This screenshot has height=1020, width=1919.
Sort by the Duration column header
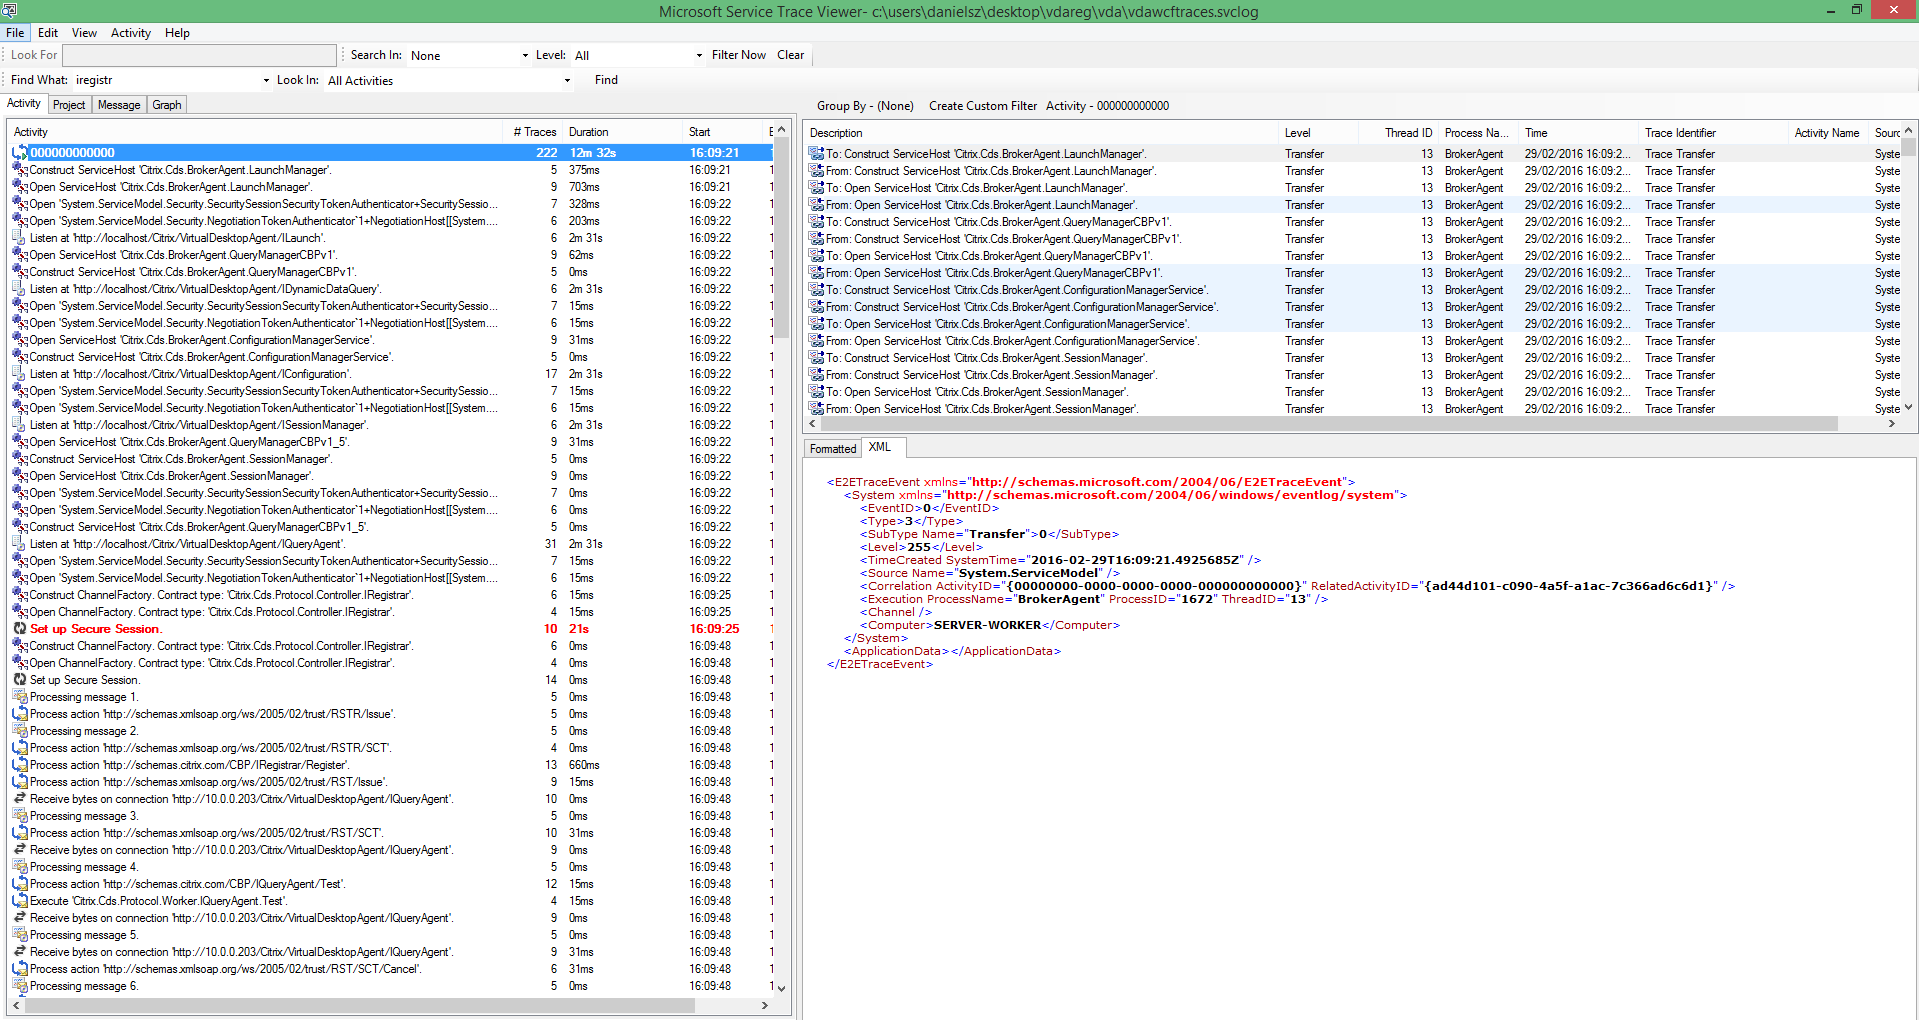[623, 132]
